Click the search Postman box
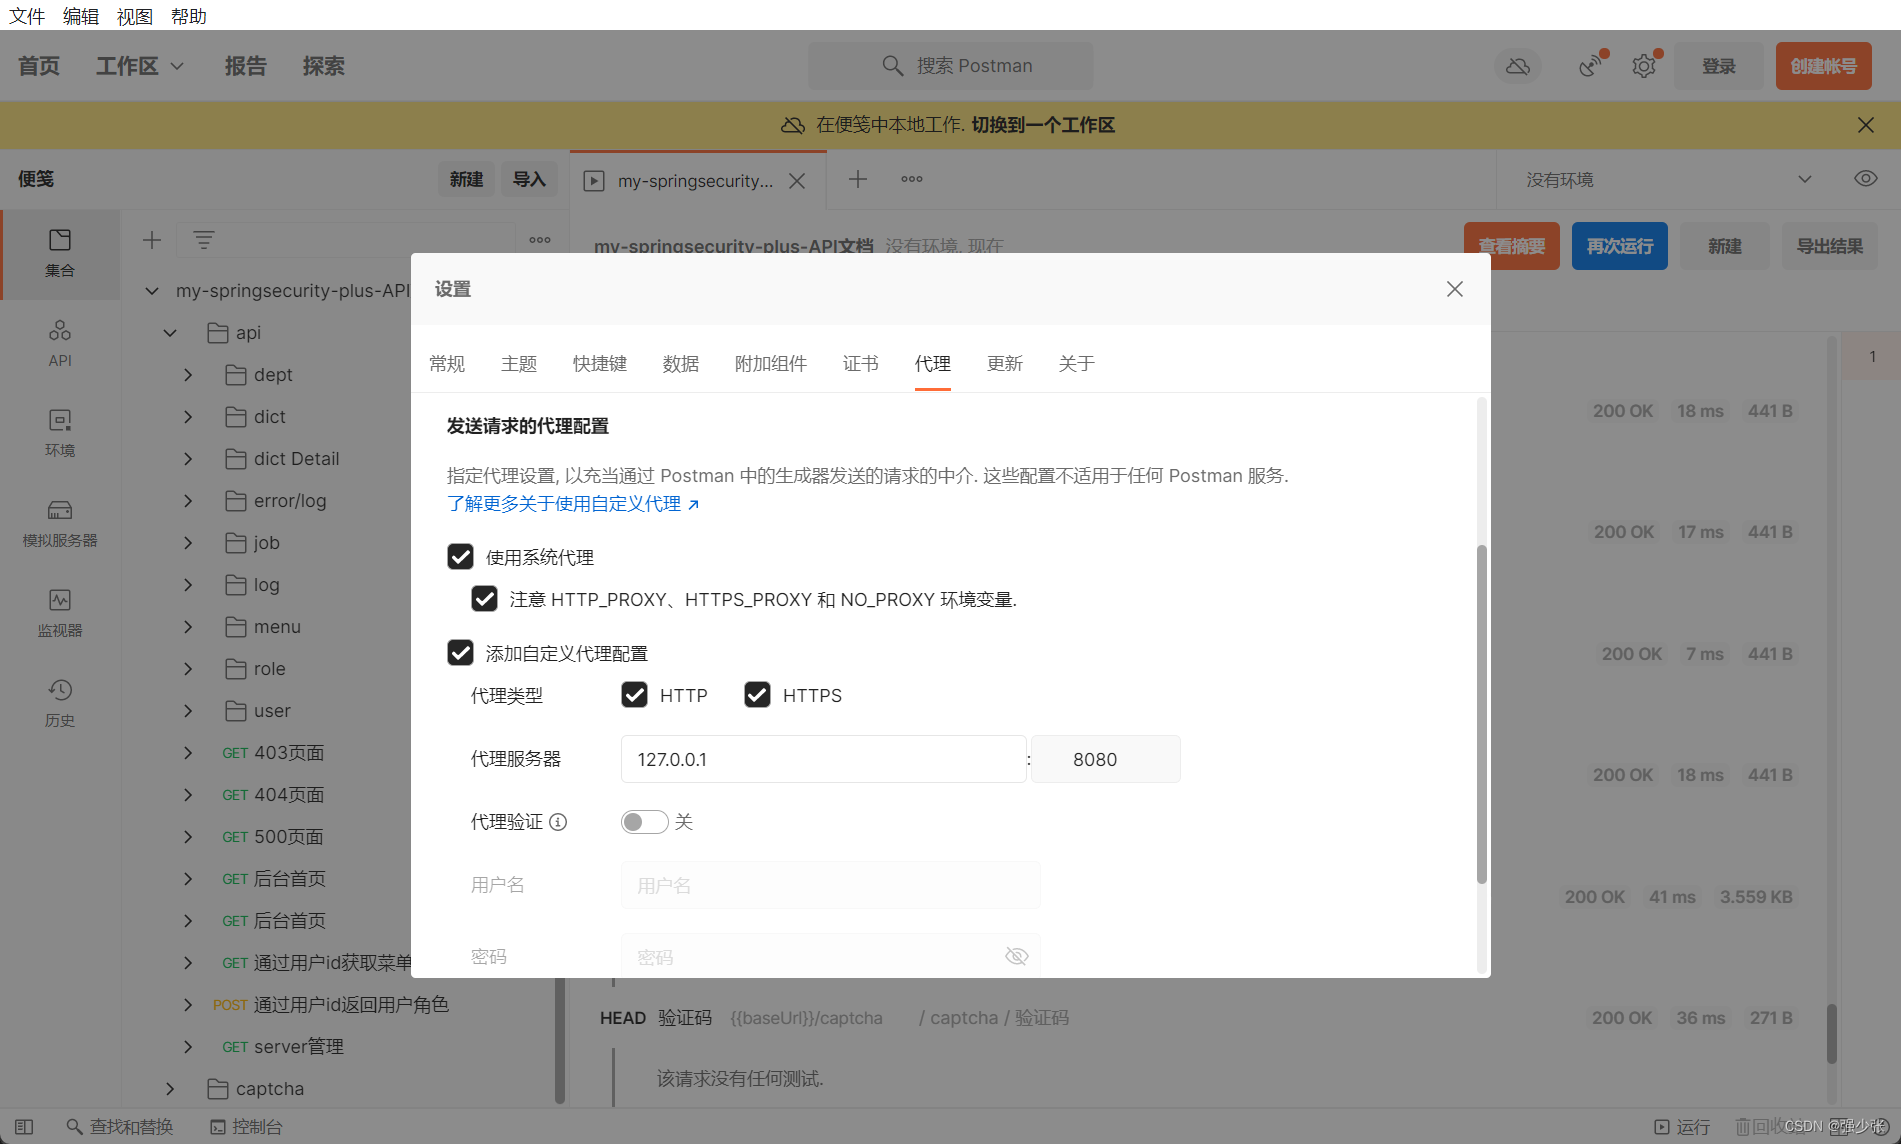This screenshot has width=1901, height=1144. [x=950, y=66]
